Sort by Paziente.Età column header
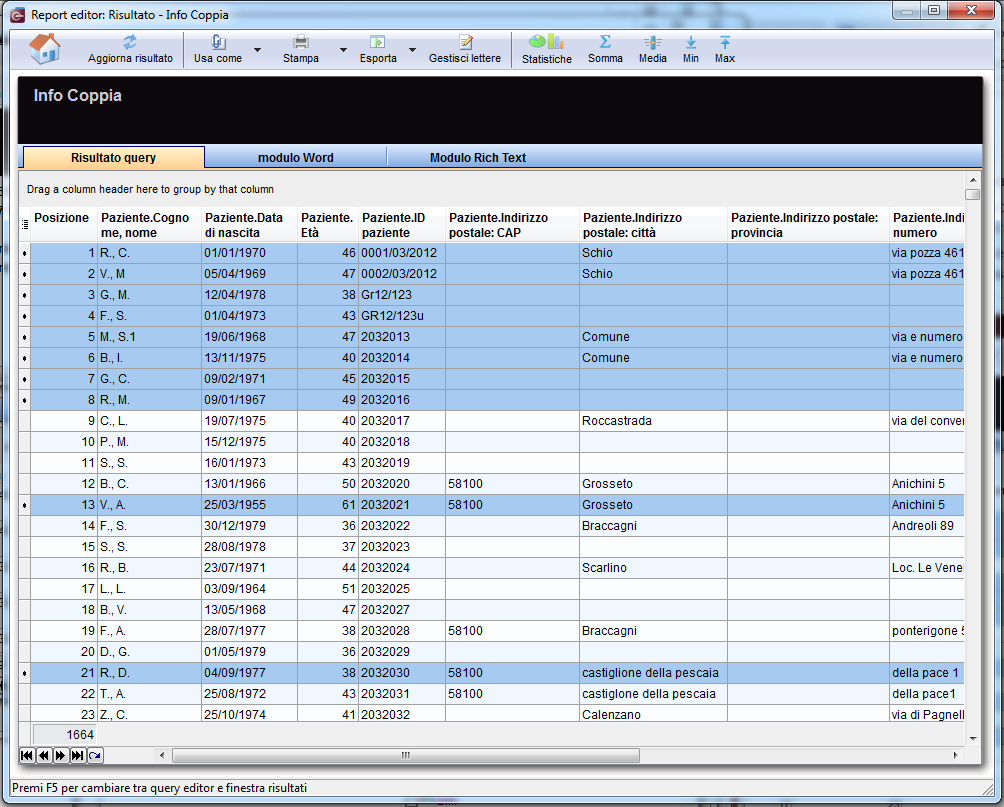Viewport: 1004px width, 807px height. [328, 225]
